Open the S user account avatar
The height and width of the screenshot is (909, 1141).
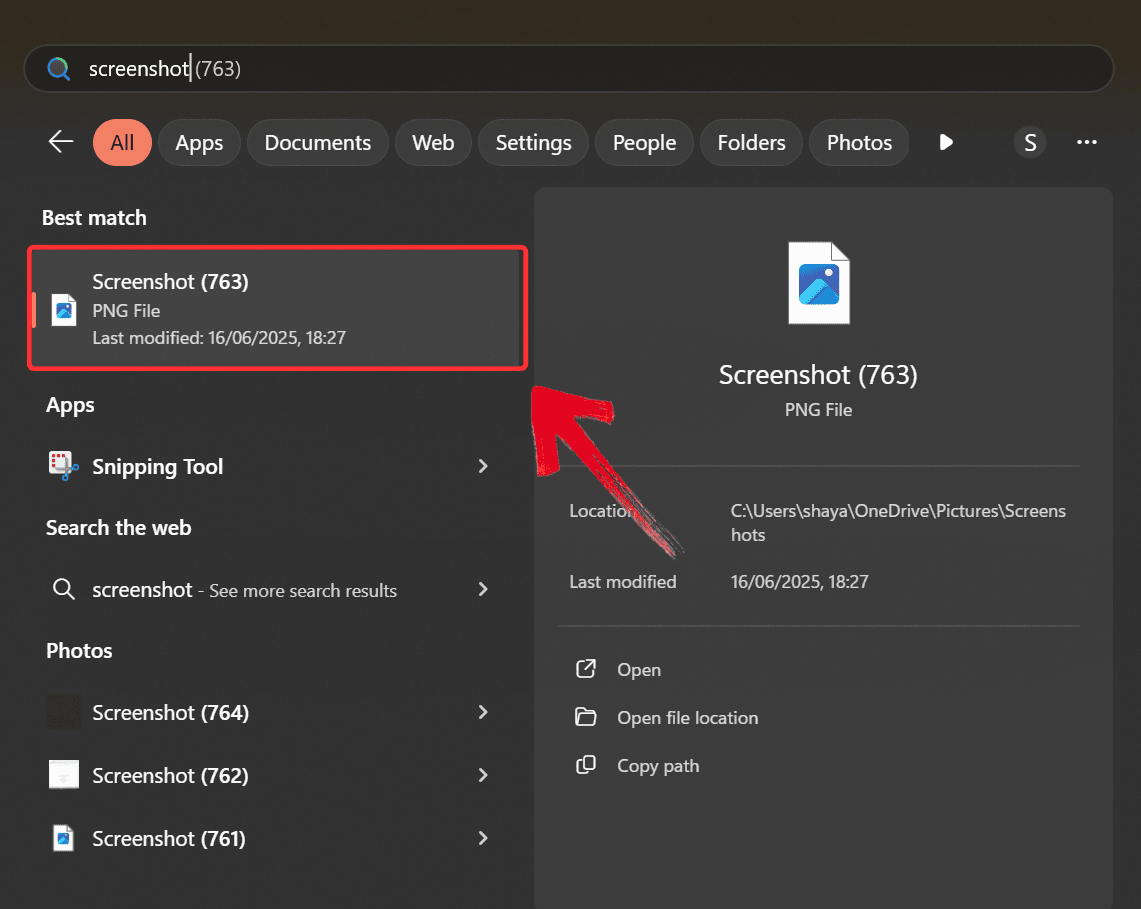(x=1030, y=143)
